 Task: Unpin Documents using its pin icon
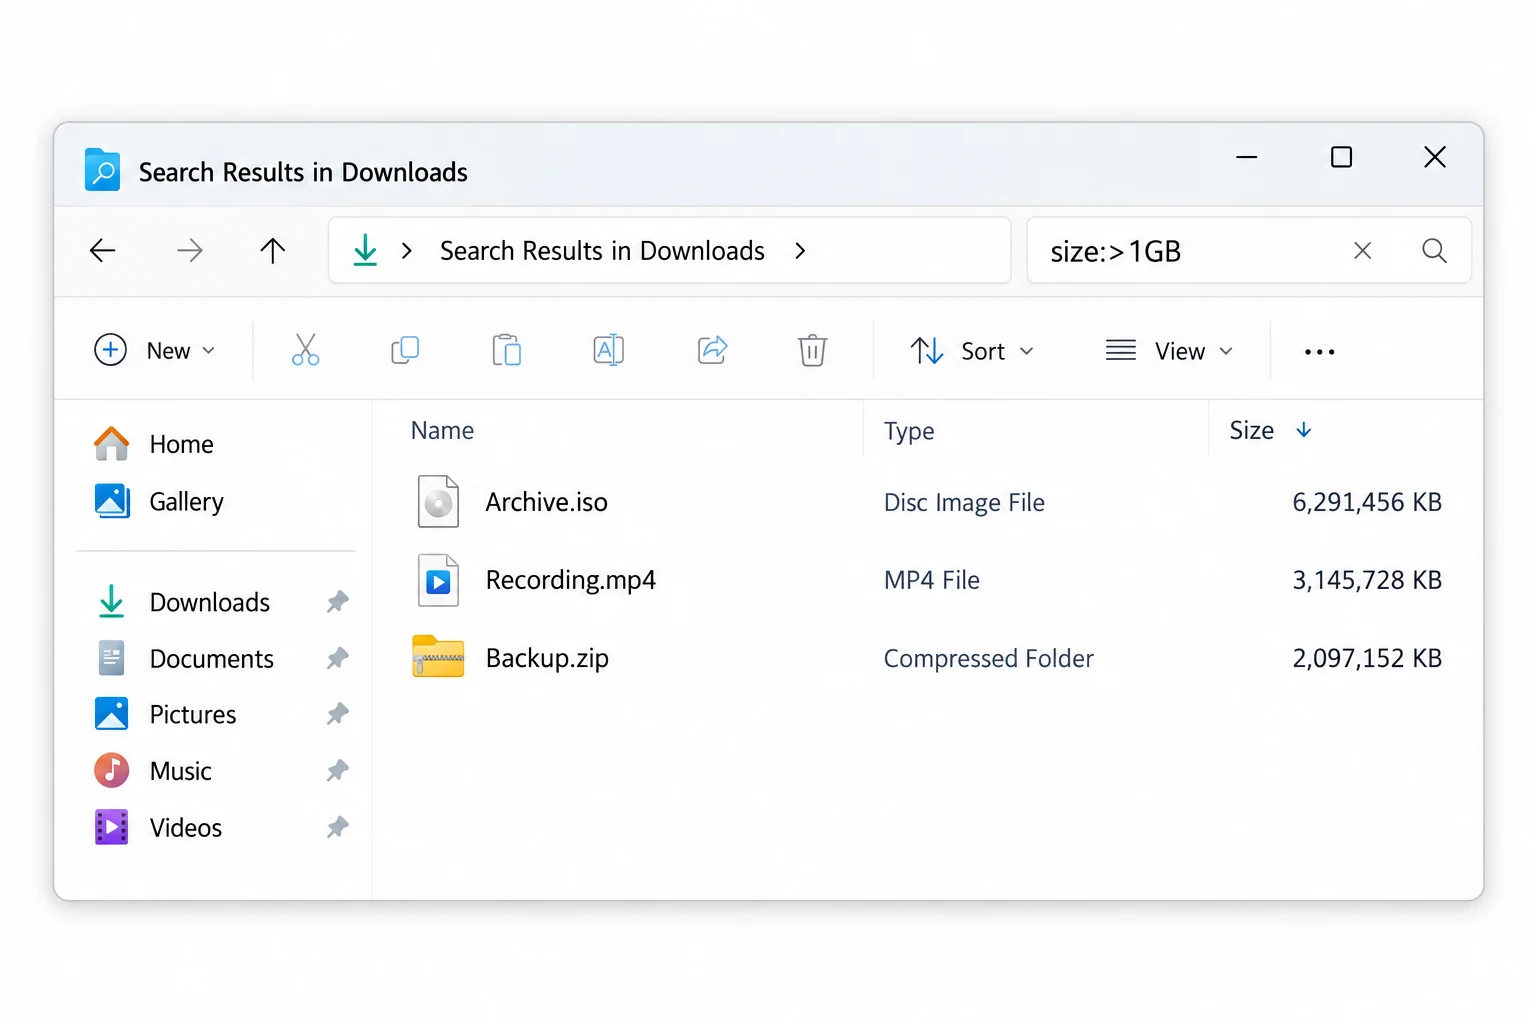click(x=338, y=658)
